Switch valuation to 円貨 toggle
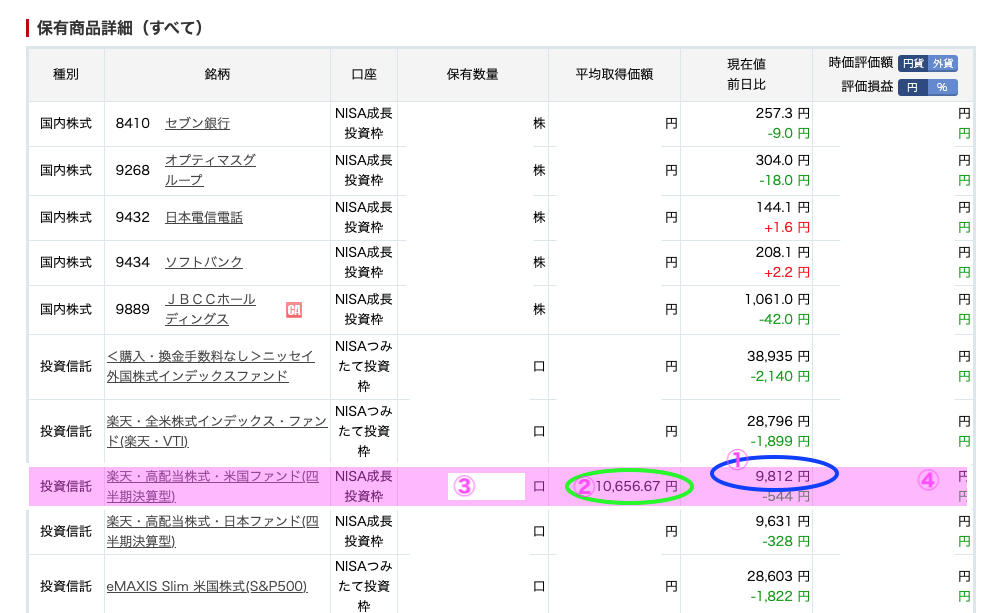This screenshot has width=1002, height=613. click(913, 63)
